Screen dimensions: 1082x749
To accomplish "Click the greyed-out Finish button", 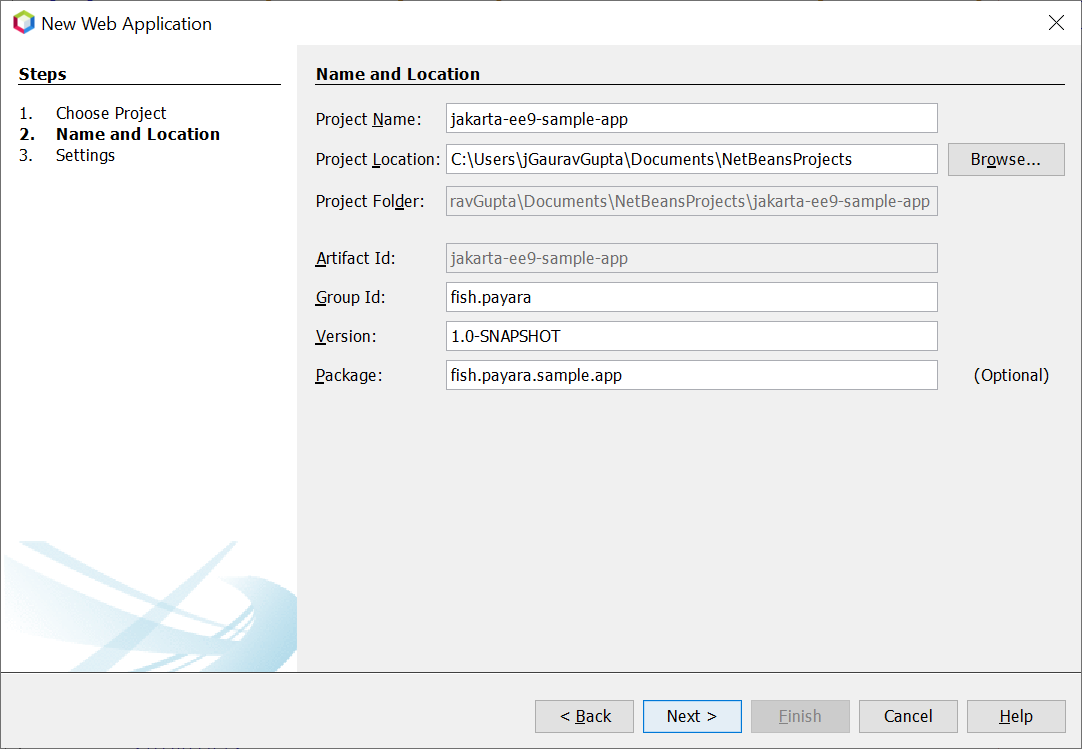I will (x=800, y=716).
